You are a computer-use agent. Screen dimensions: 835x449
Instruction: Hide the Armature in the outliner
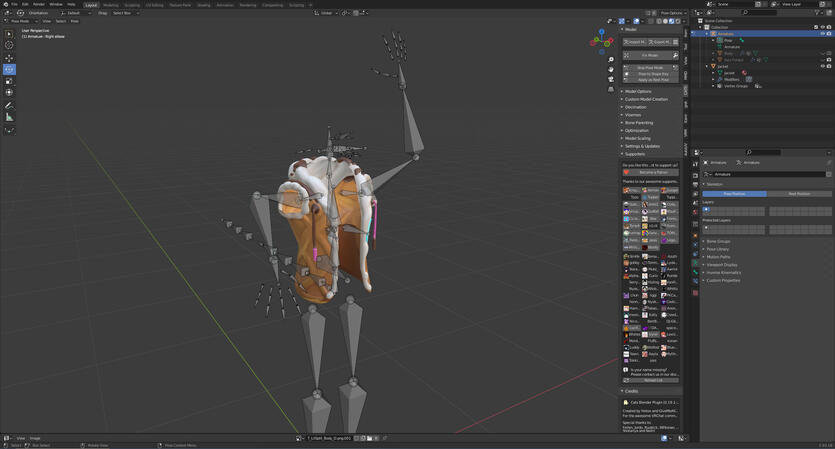822,34
